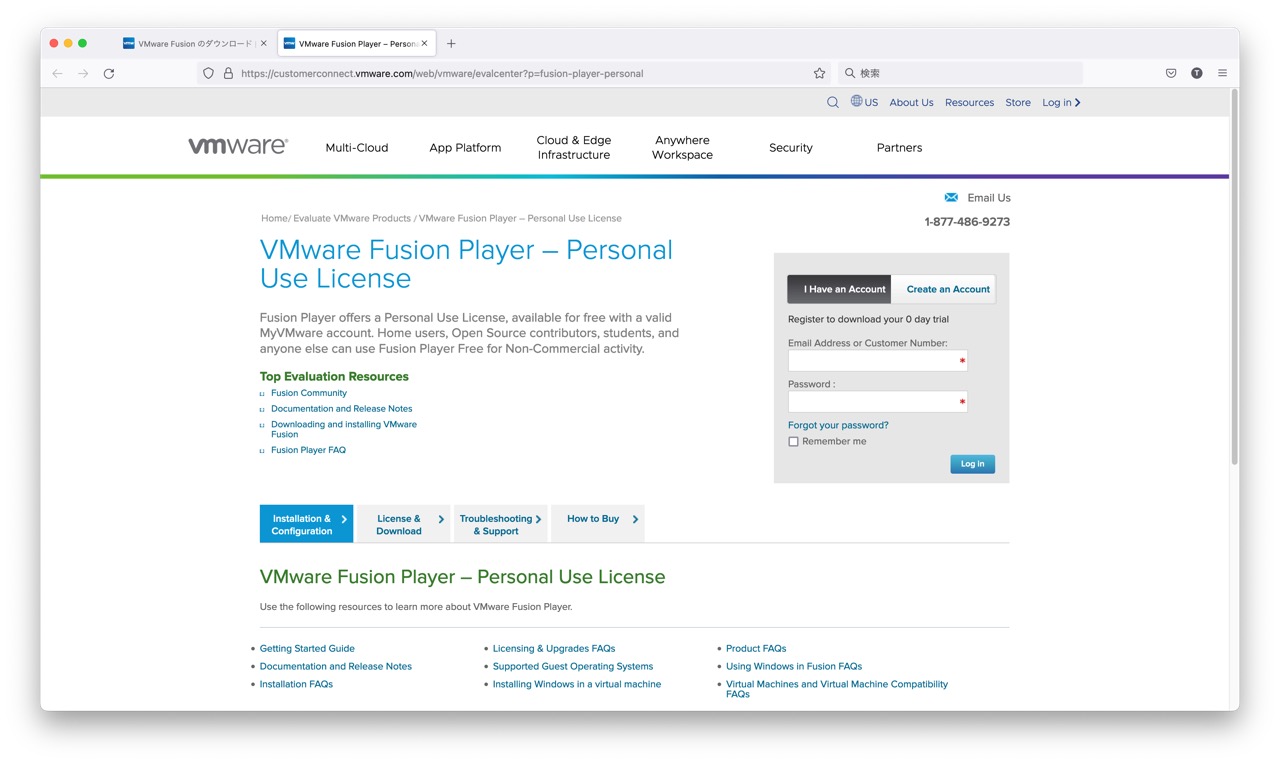Open the Pocket save icon

click(x=1171, y=73)
